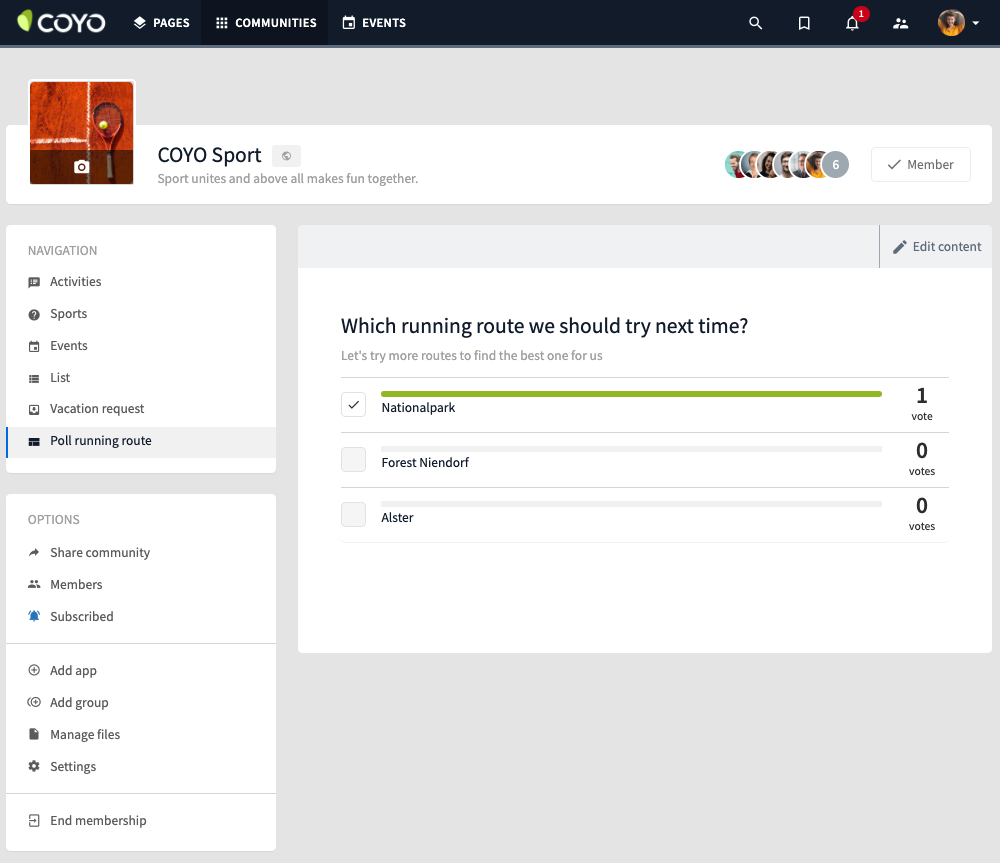This screenshot has width=1000, height=863.
Task: Click the Subscribed bell icon
Action: pos(34,616)
